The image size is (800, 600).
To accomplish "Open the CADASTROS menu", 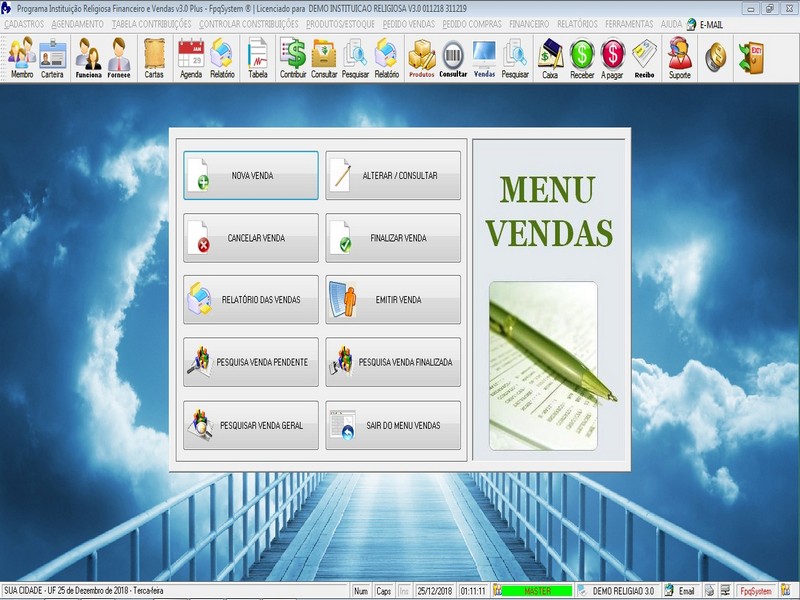I will (24, 24).
